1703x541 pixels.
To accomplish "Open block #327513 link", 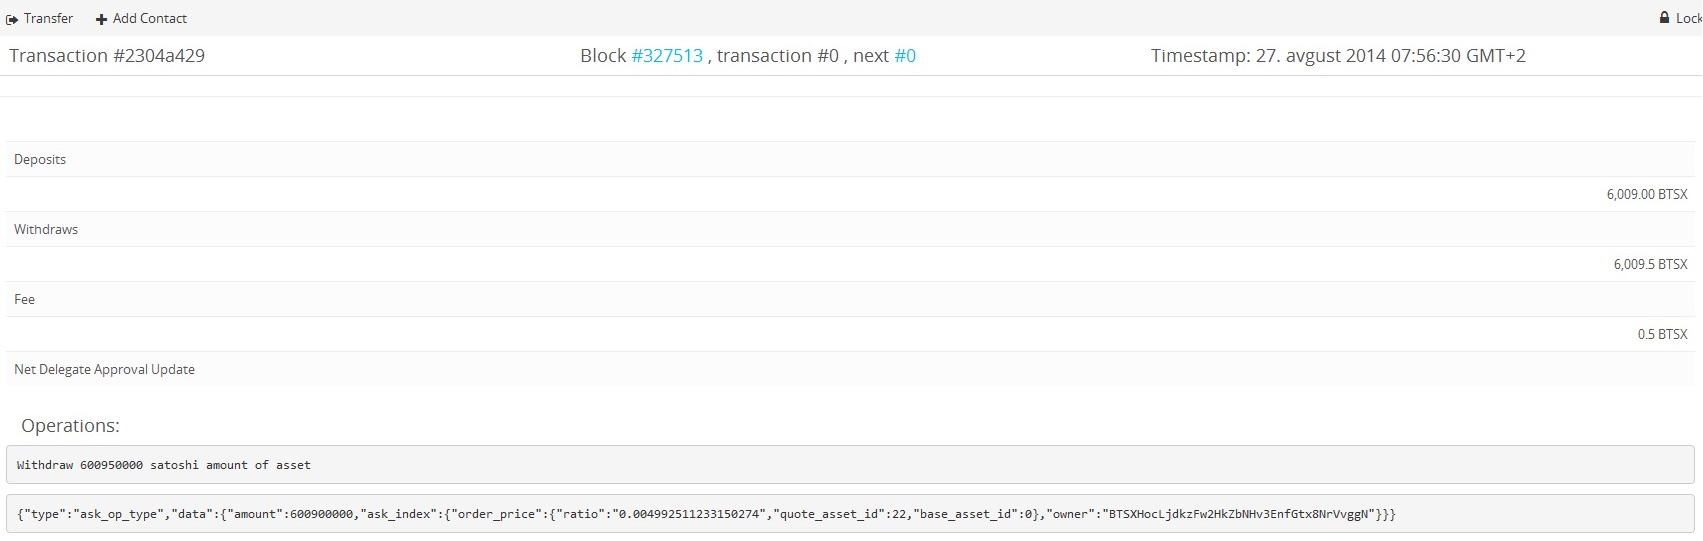I will click(667, 56).
